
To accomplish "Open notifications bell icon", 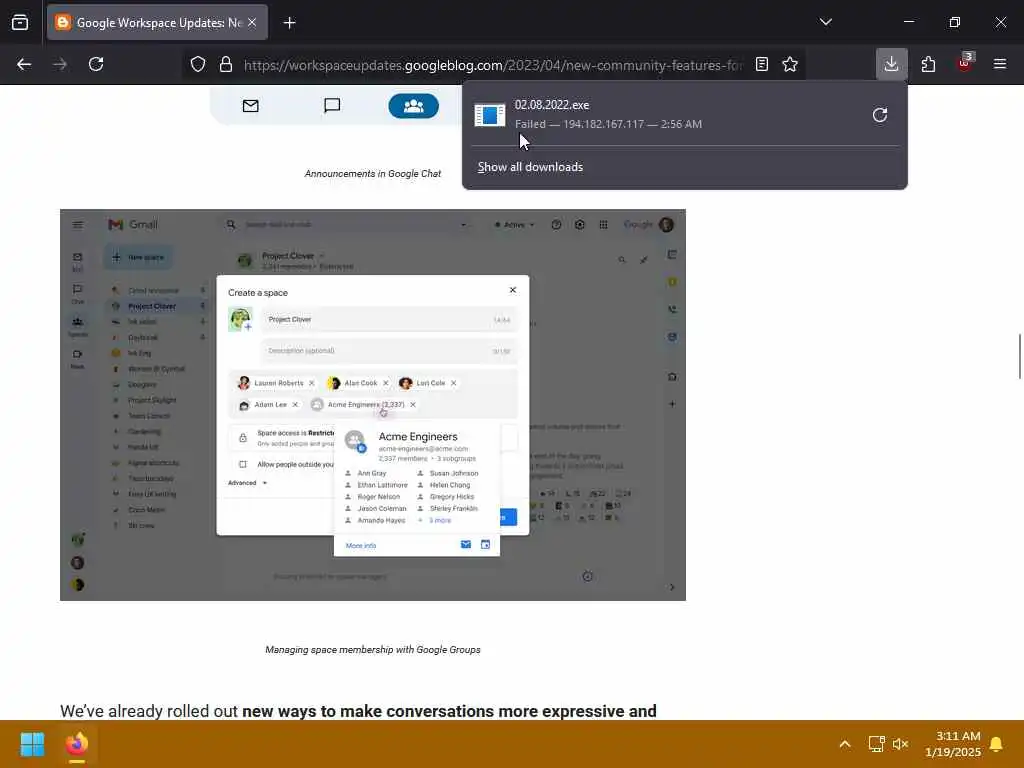I will tap(997, 744).
